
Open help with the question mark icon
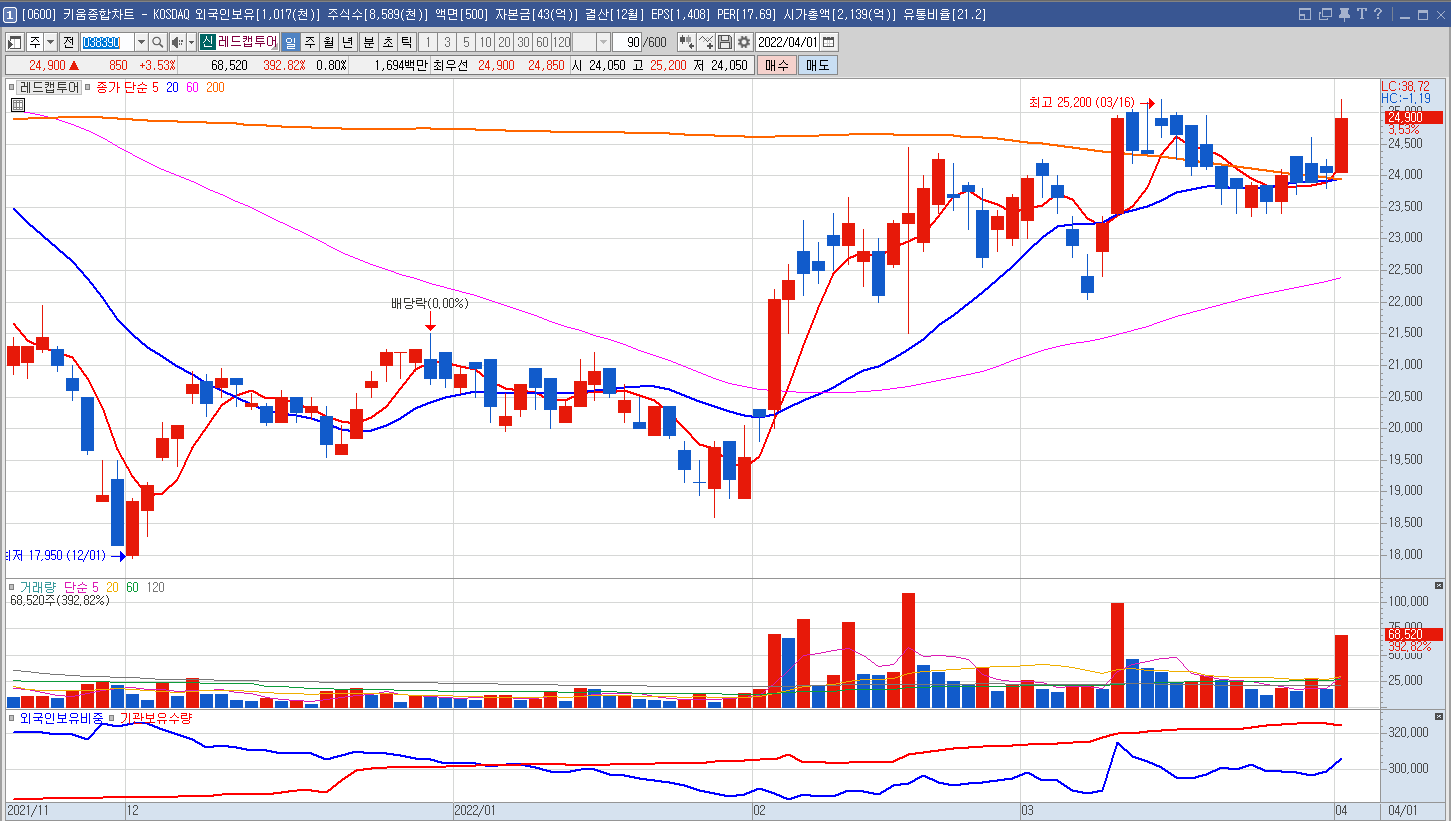(1378, 14)
